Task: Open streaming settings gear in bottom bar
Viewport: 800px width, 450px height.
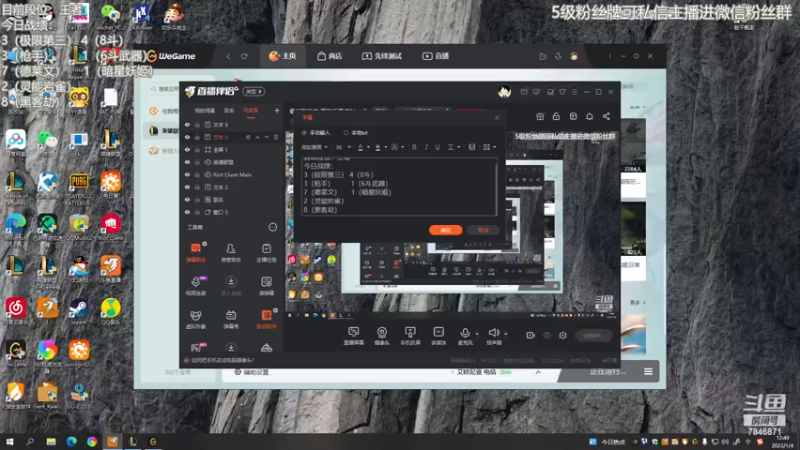Action: [x=563, y=335]
